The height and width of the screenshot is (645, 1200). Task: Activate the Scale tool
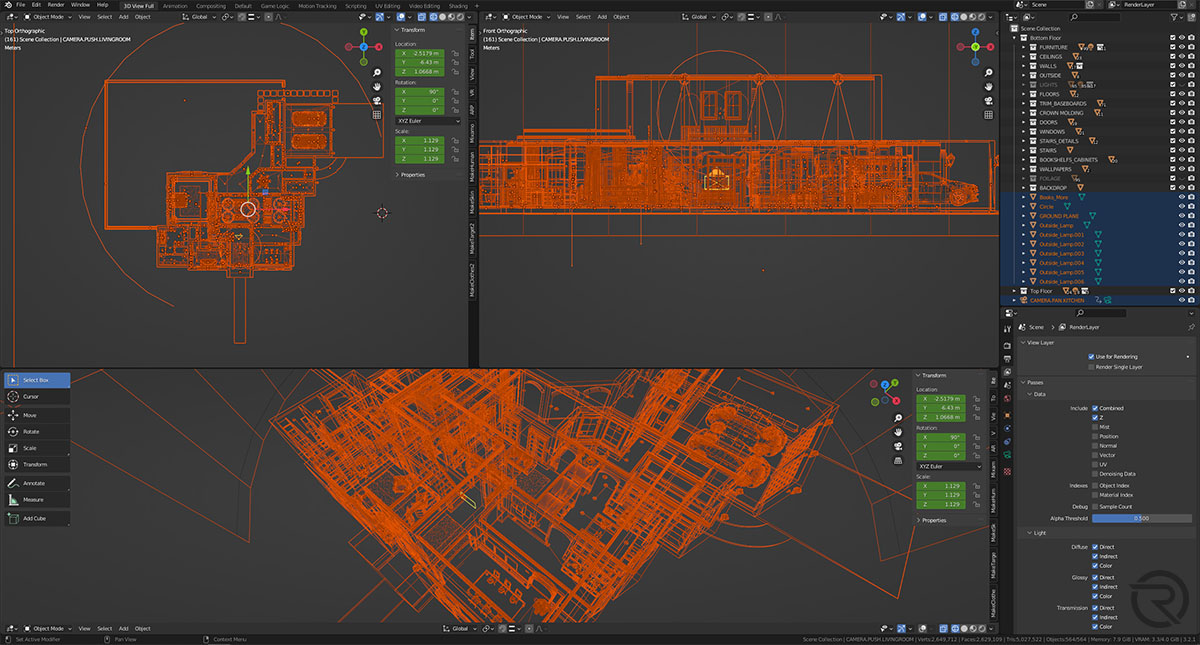tap(37, 448)
